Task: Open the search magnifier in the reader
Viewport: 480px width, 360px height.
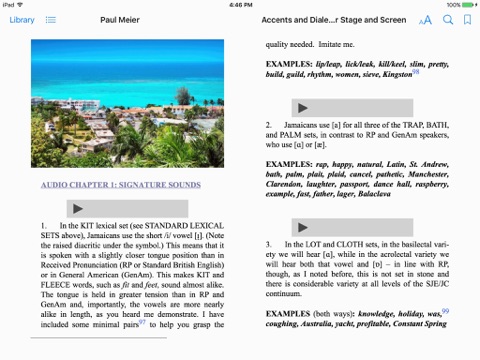Action: [448, 20]
